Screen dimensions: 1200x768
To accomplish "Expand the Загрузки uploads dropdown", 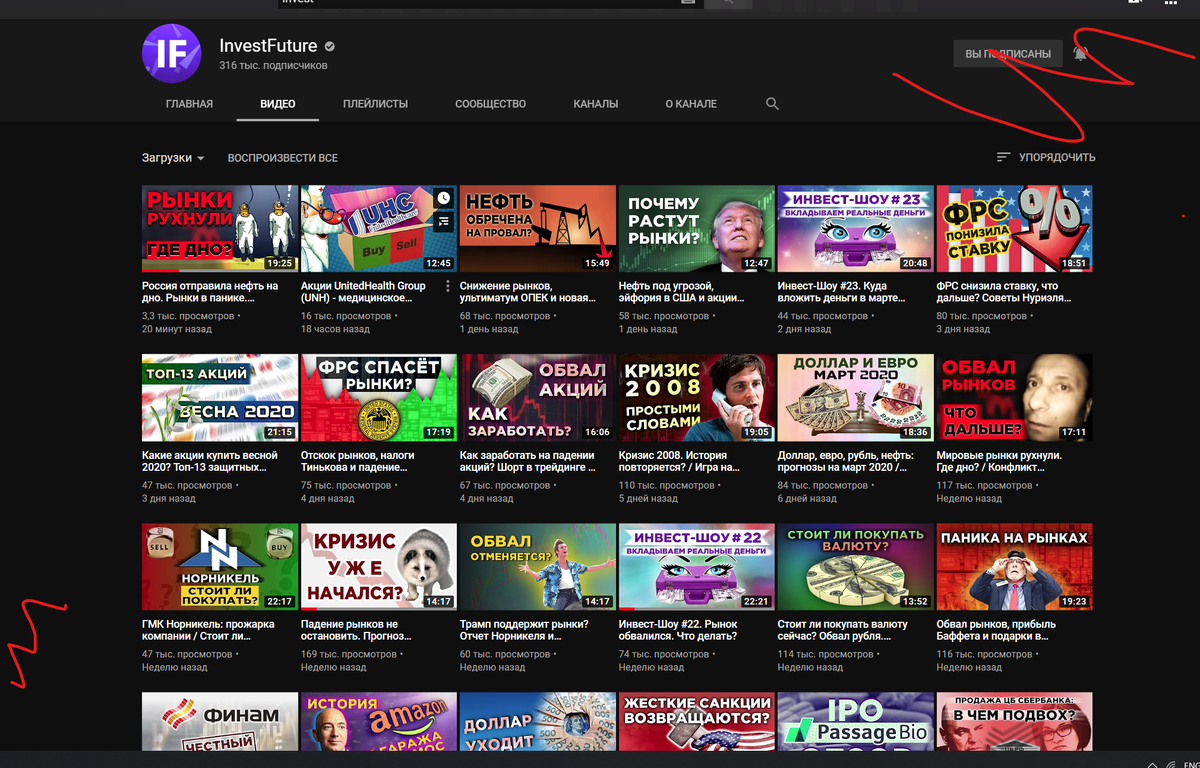I will [173, 158].
